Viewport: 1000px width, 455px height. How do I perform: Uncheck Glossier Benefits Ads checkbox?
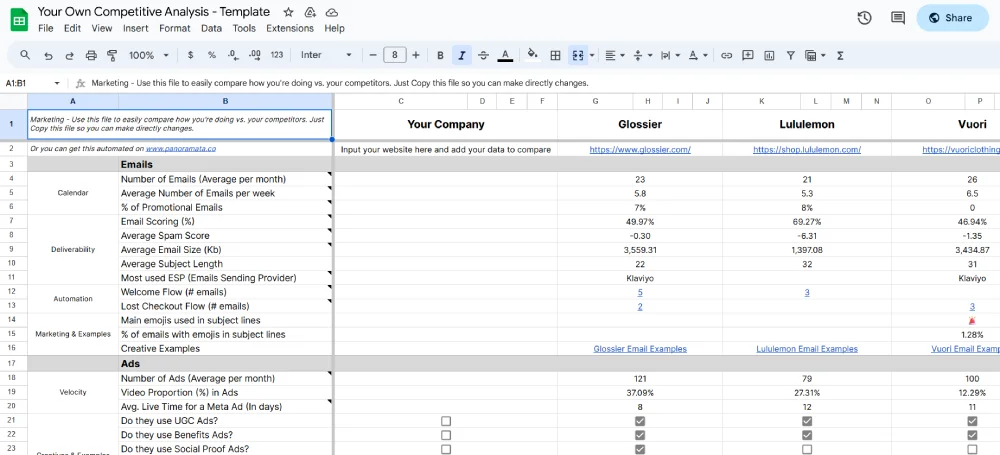coord(640,435)
